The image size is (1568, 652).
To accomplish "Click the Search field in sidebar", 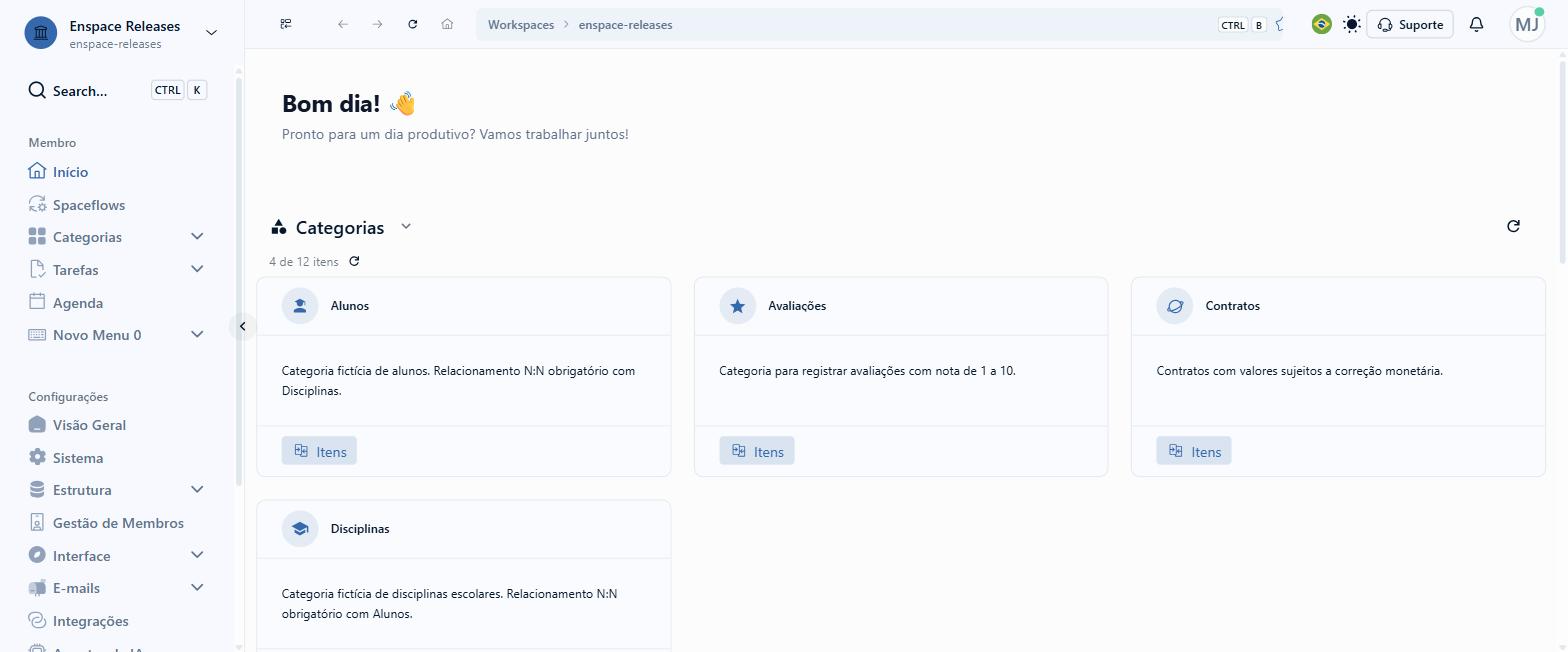I will 118,90.
